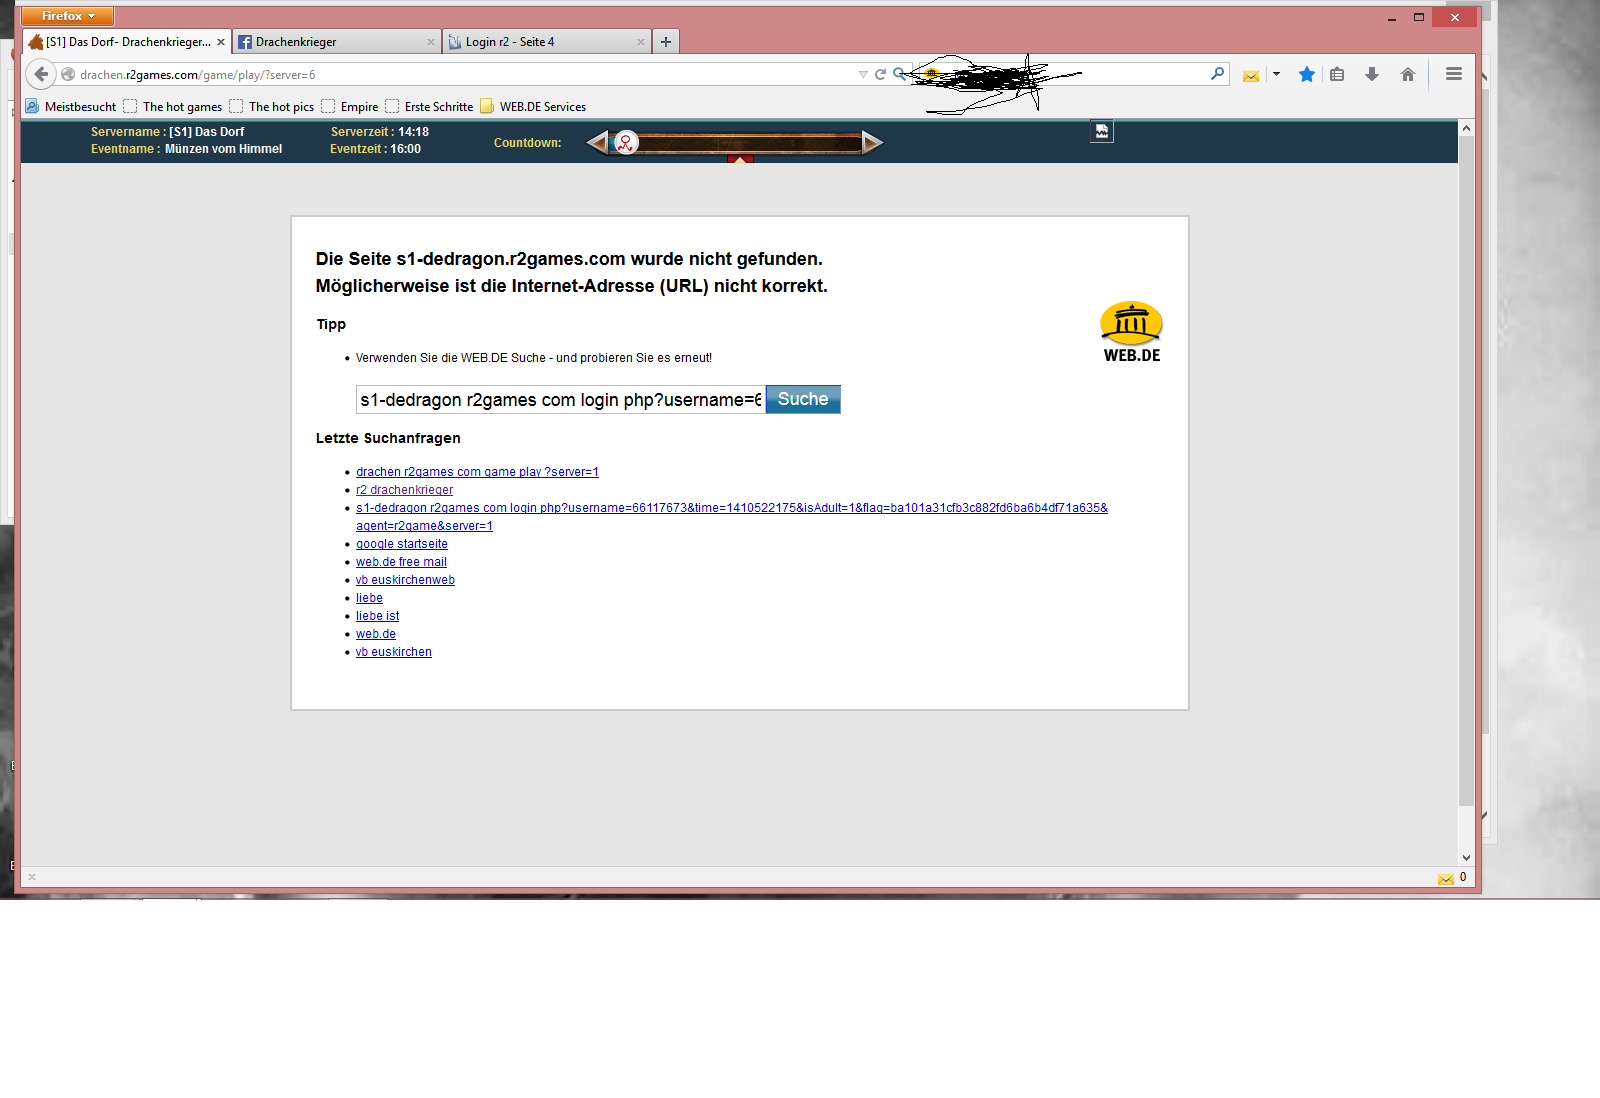1600x1098 pixels.
Task: Switch to the Drachenkrieger Facebook tab
Action: (330, 42)
